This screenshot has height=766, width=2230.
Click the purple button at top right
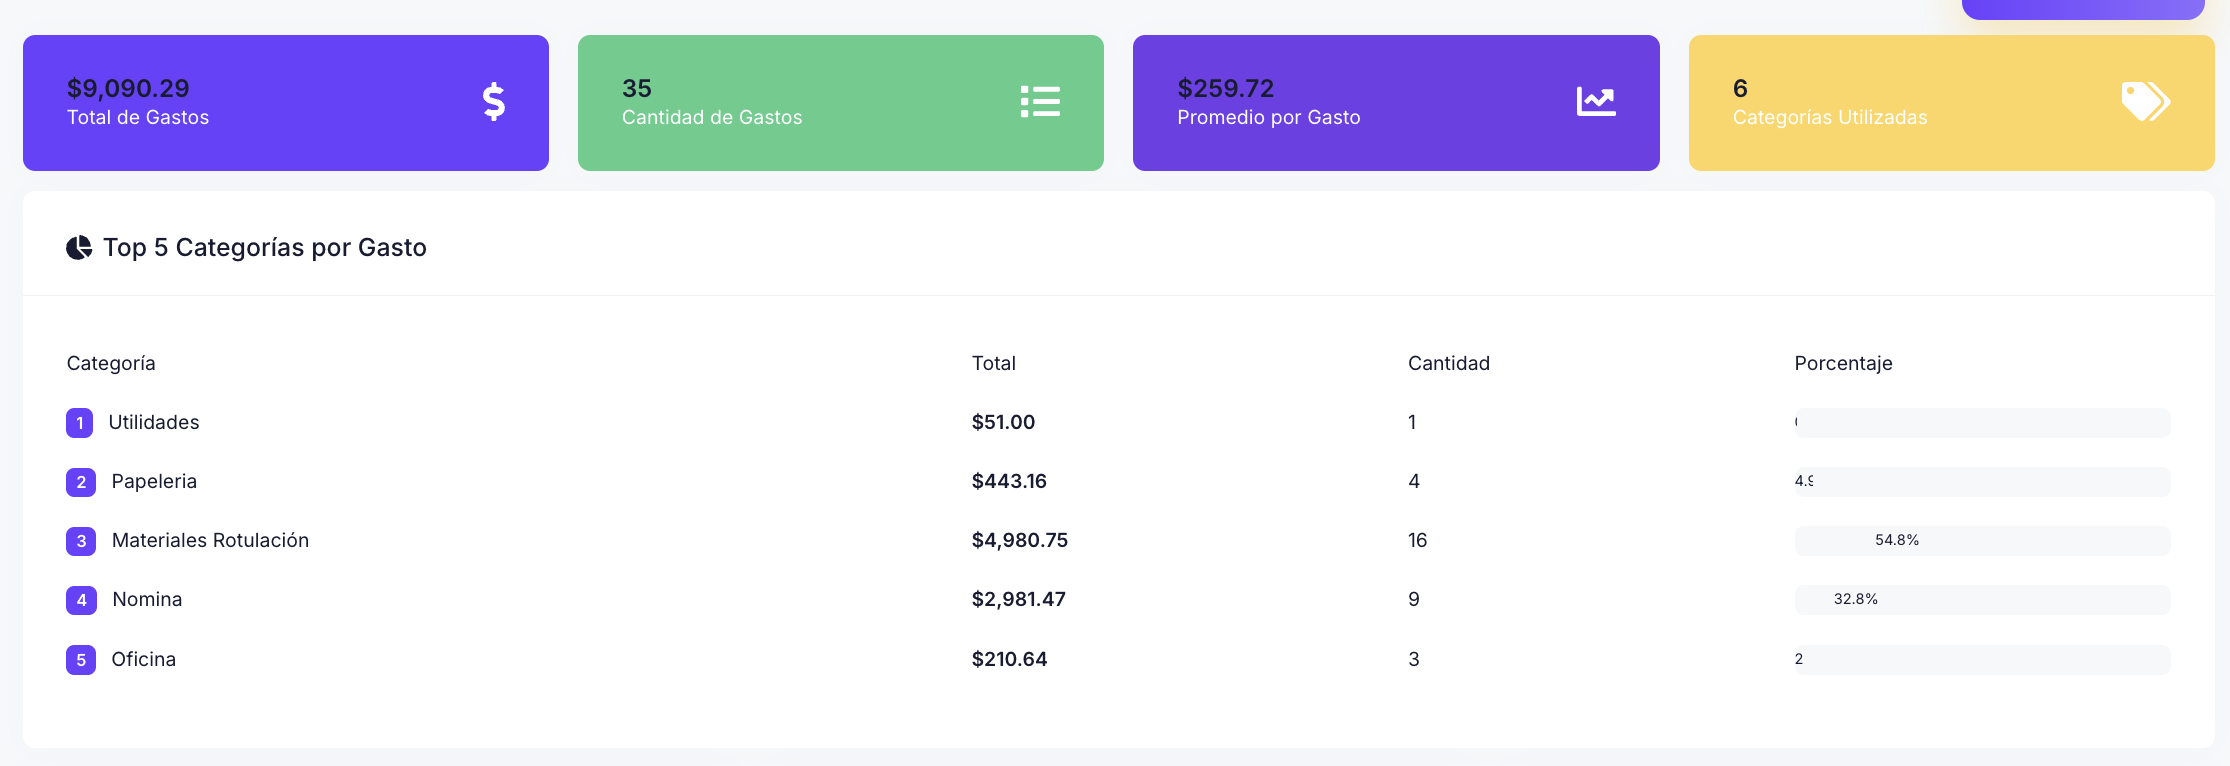tap(2083, 9)
